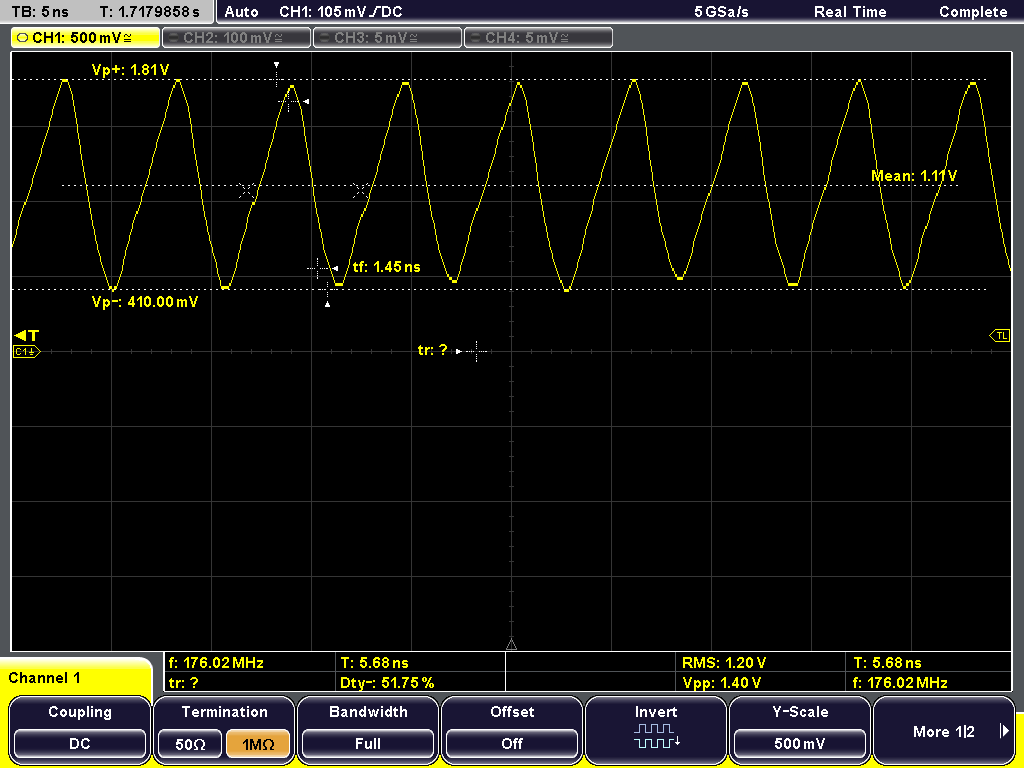Click the tr cursor arrow marker below the waveform
This screenshot has height=768, width=1024.
point(459,351)
